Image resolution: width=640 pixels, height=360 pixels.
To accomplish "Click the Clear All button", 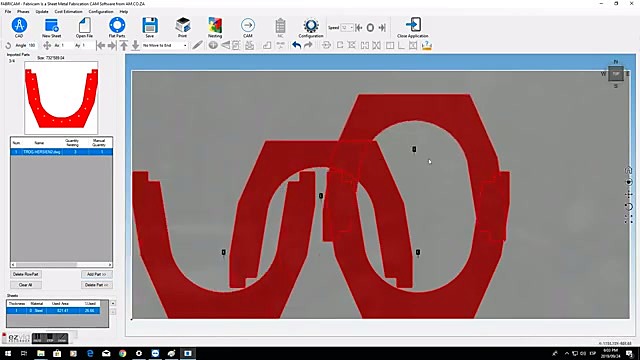I will click(26, 285).
